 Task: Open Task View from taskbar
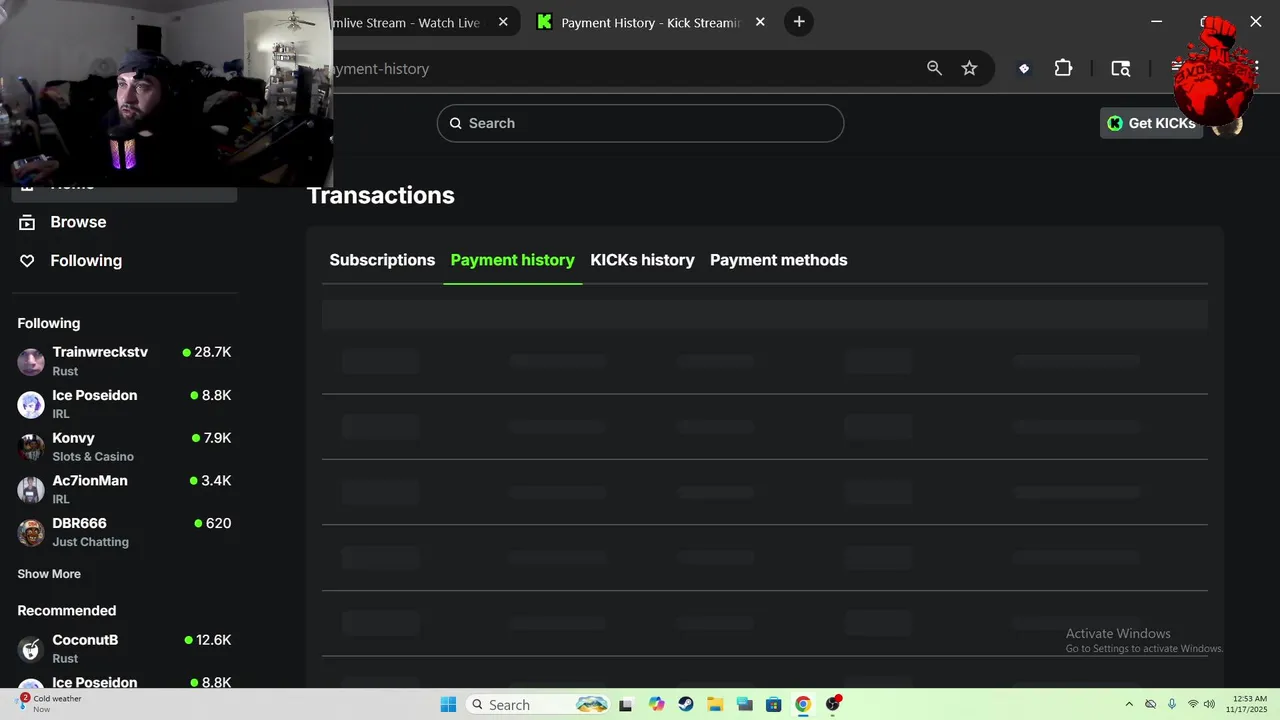pos(626,704)
